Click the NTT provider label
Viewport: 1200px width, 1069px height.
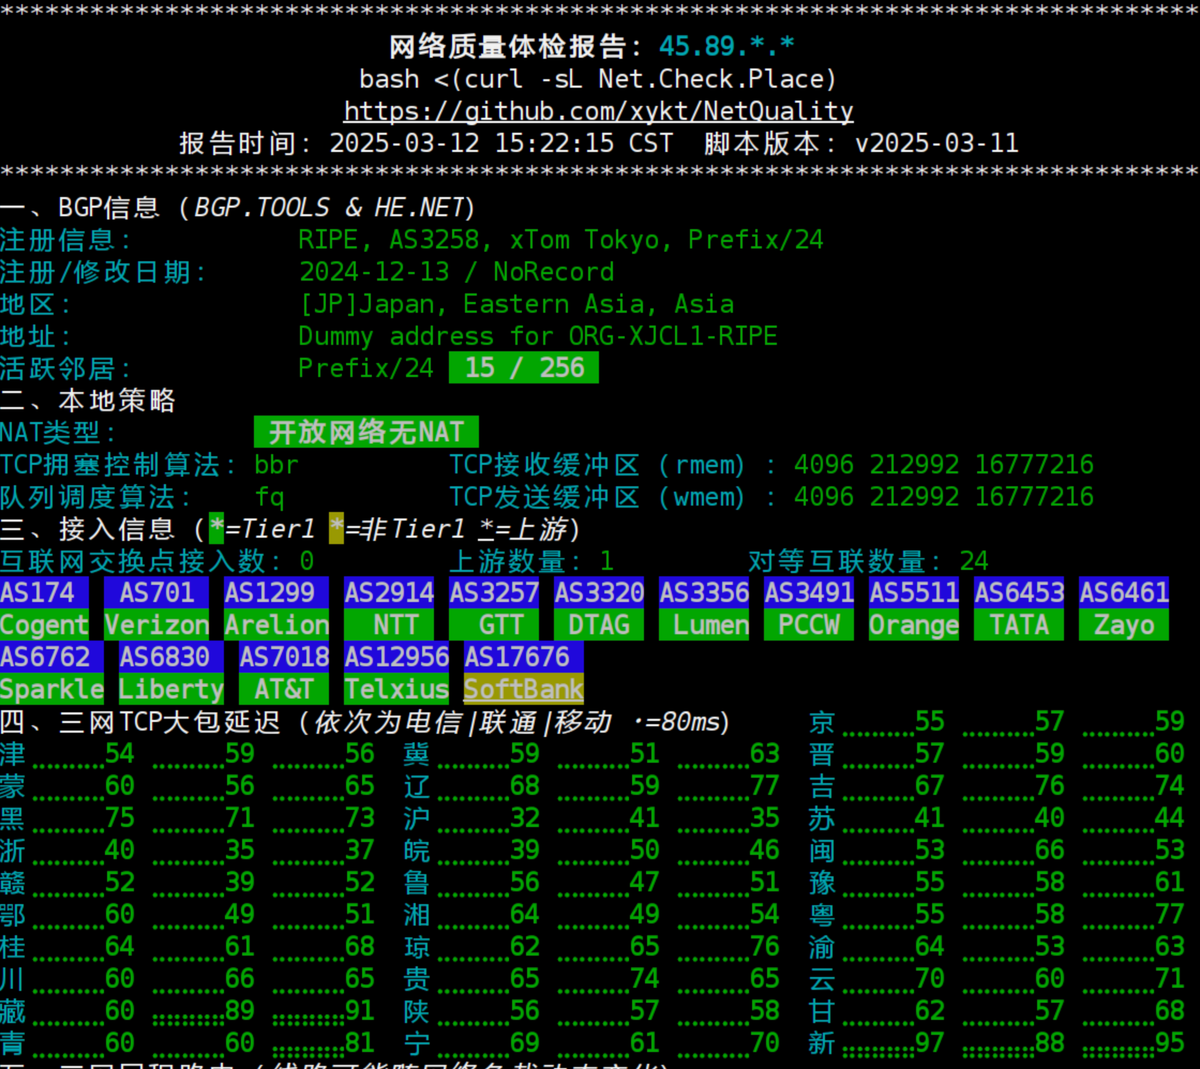coord(389,625)
